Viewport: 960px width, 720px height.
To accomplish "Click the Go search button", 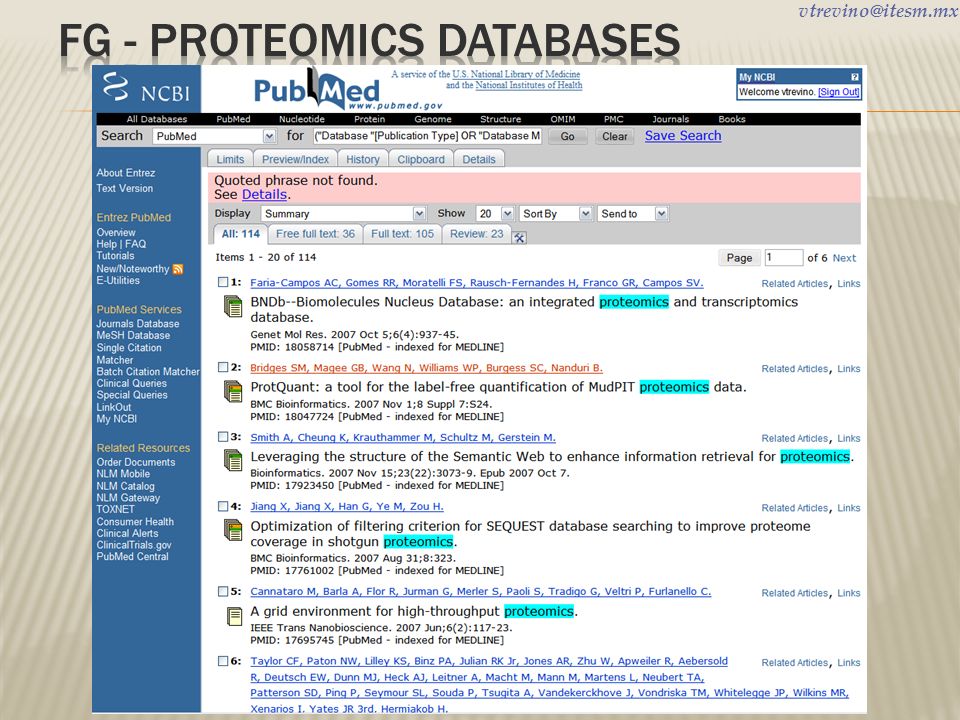I will tap(568, 137).
